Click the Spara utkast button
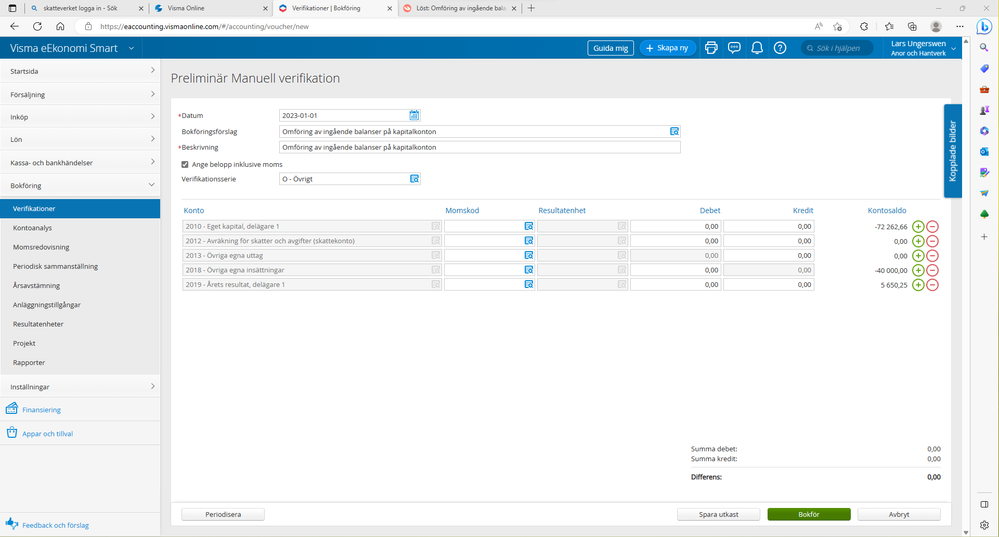Viewport: 999px width, 537px height. pos(719,514)
